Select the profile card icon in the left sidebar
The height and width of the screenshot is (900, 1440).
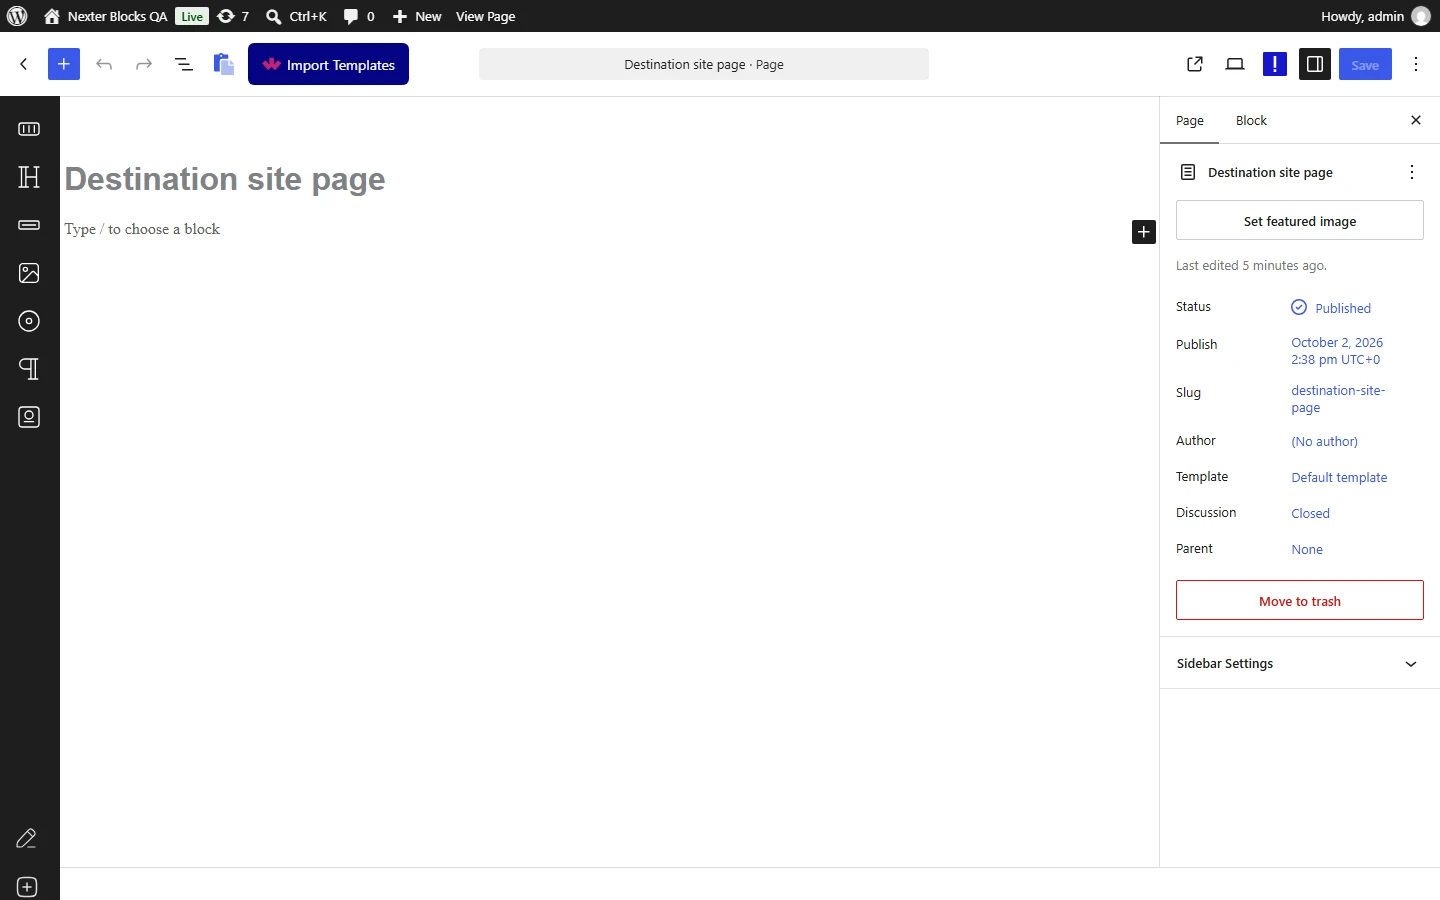click(x=29, y=417)
